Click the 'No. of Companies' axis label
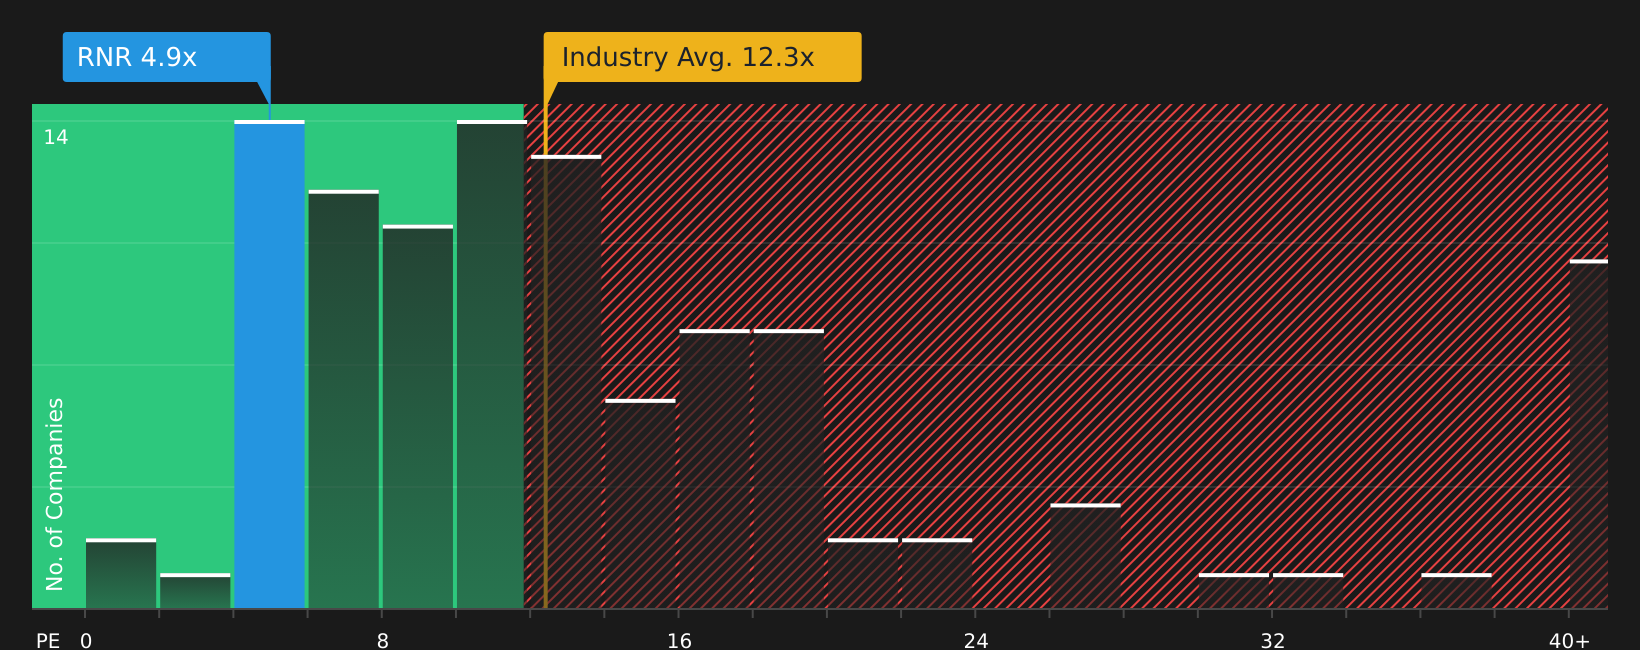 click(55, 494)
